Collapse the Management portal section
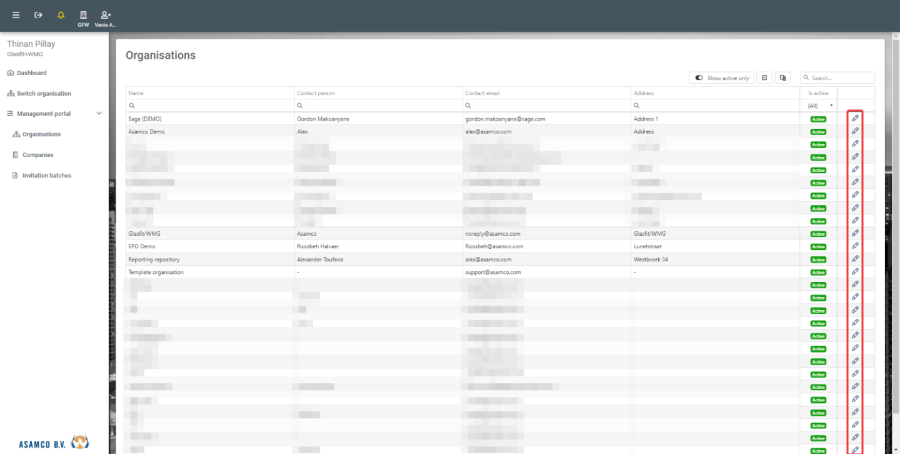This screenshot has height=454, width=900. (98, 114)
